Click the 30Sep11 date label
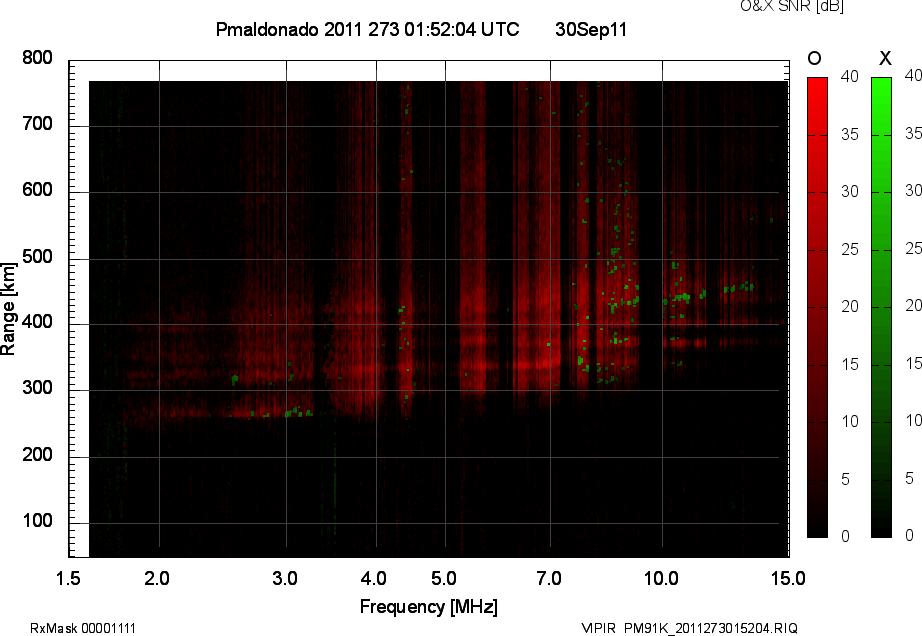 tap(591, 30)
